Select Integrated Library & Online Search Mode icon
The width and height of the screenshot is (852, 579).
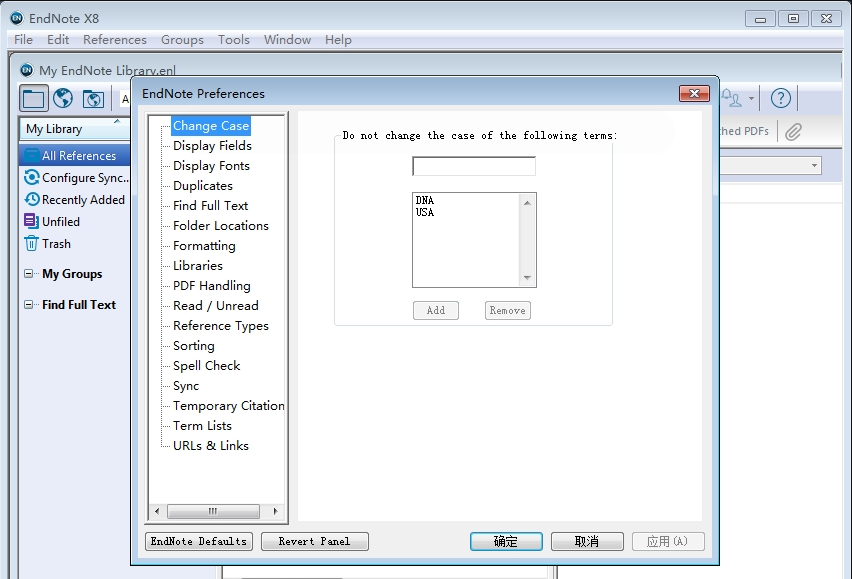click(93, 99)
